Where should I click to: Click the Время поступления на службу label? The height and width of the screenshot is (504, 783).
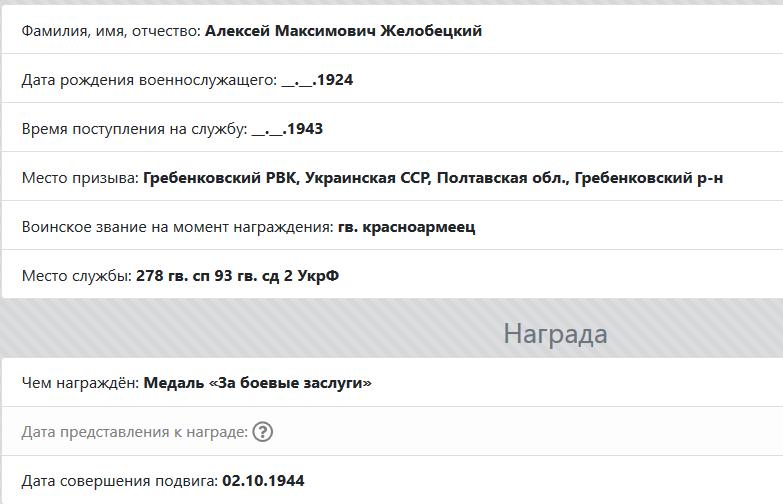pos(135,129)
